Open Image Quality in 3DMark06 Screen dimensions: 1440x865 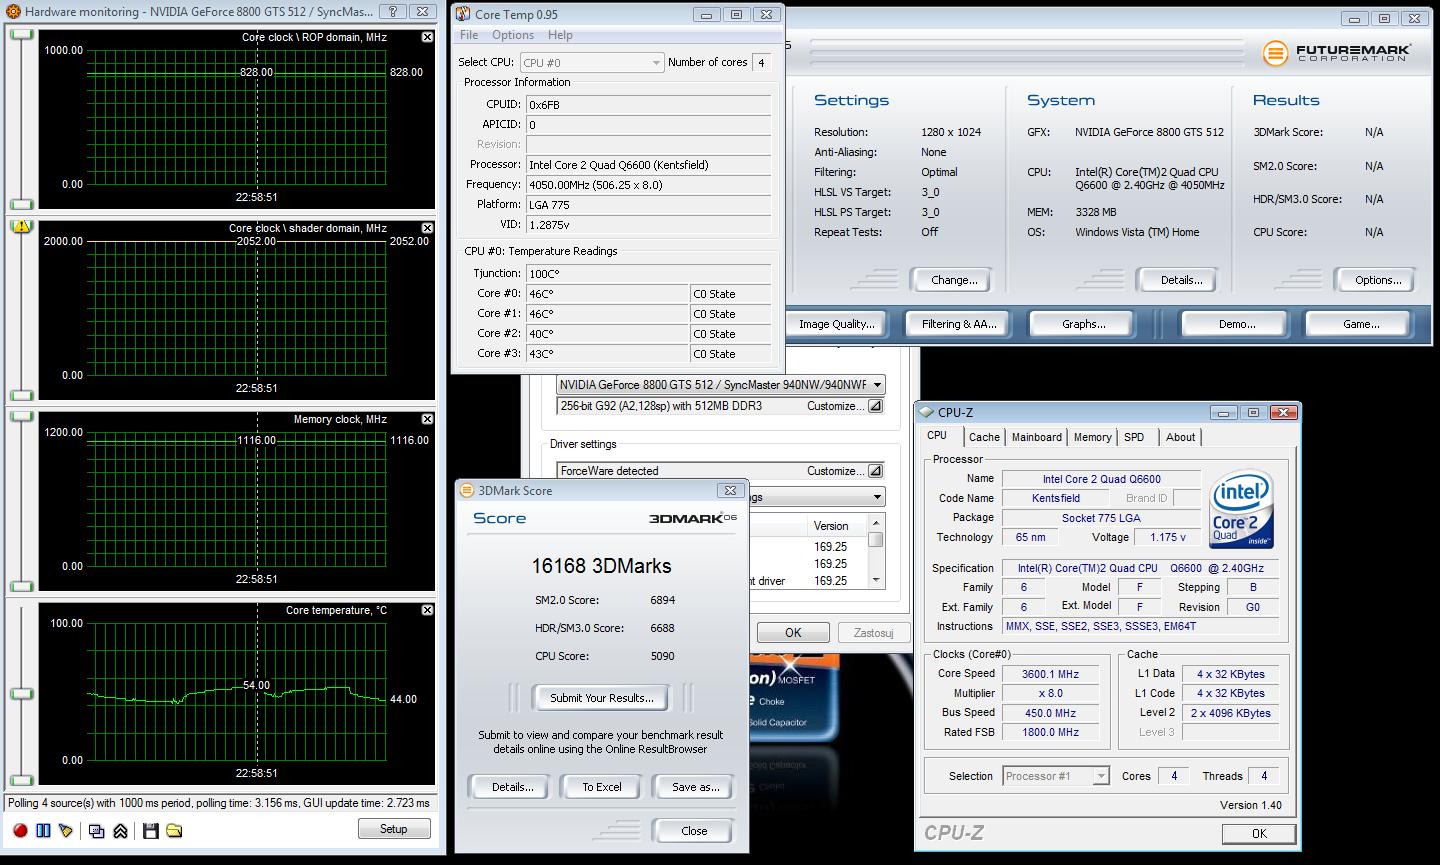837,324
